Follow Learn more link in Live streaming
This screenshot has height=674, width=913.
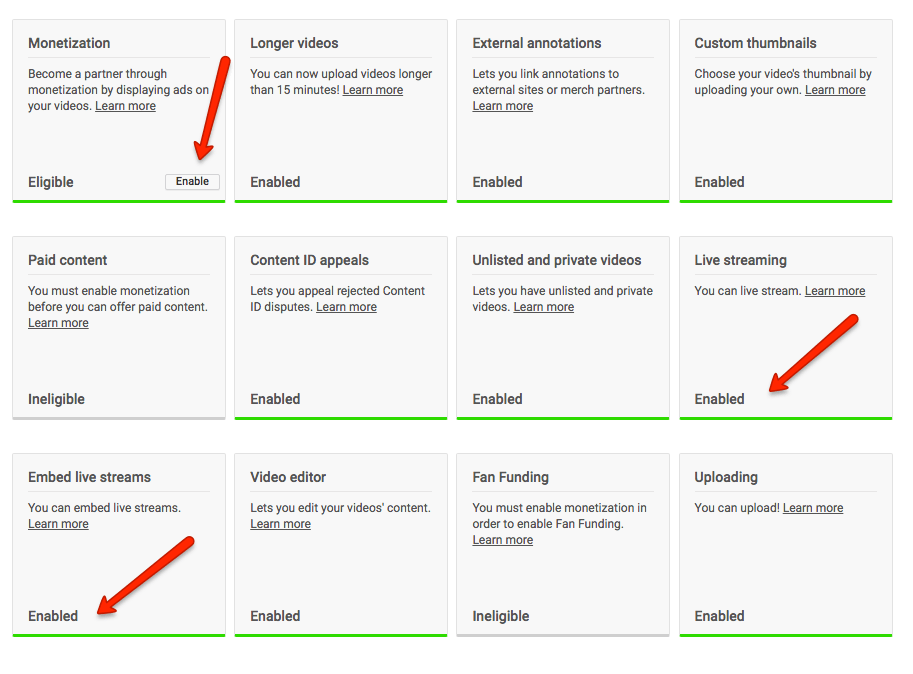835,291
